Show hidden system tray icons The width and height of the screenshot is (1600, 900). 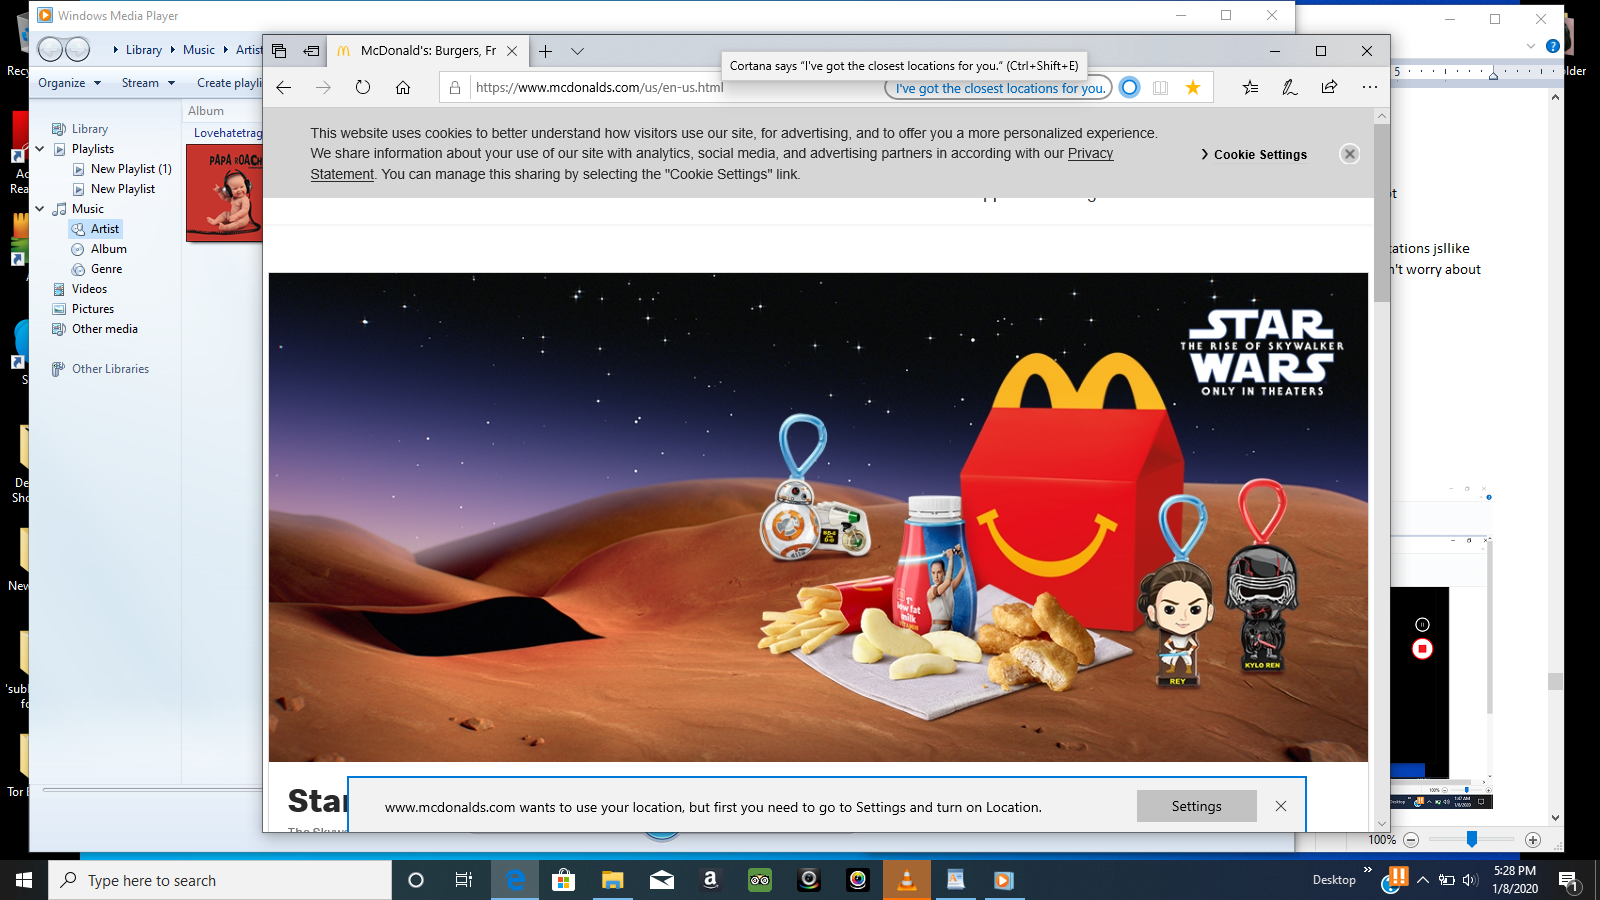click(1423, 880)
